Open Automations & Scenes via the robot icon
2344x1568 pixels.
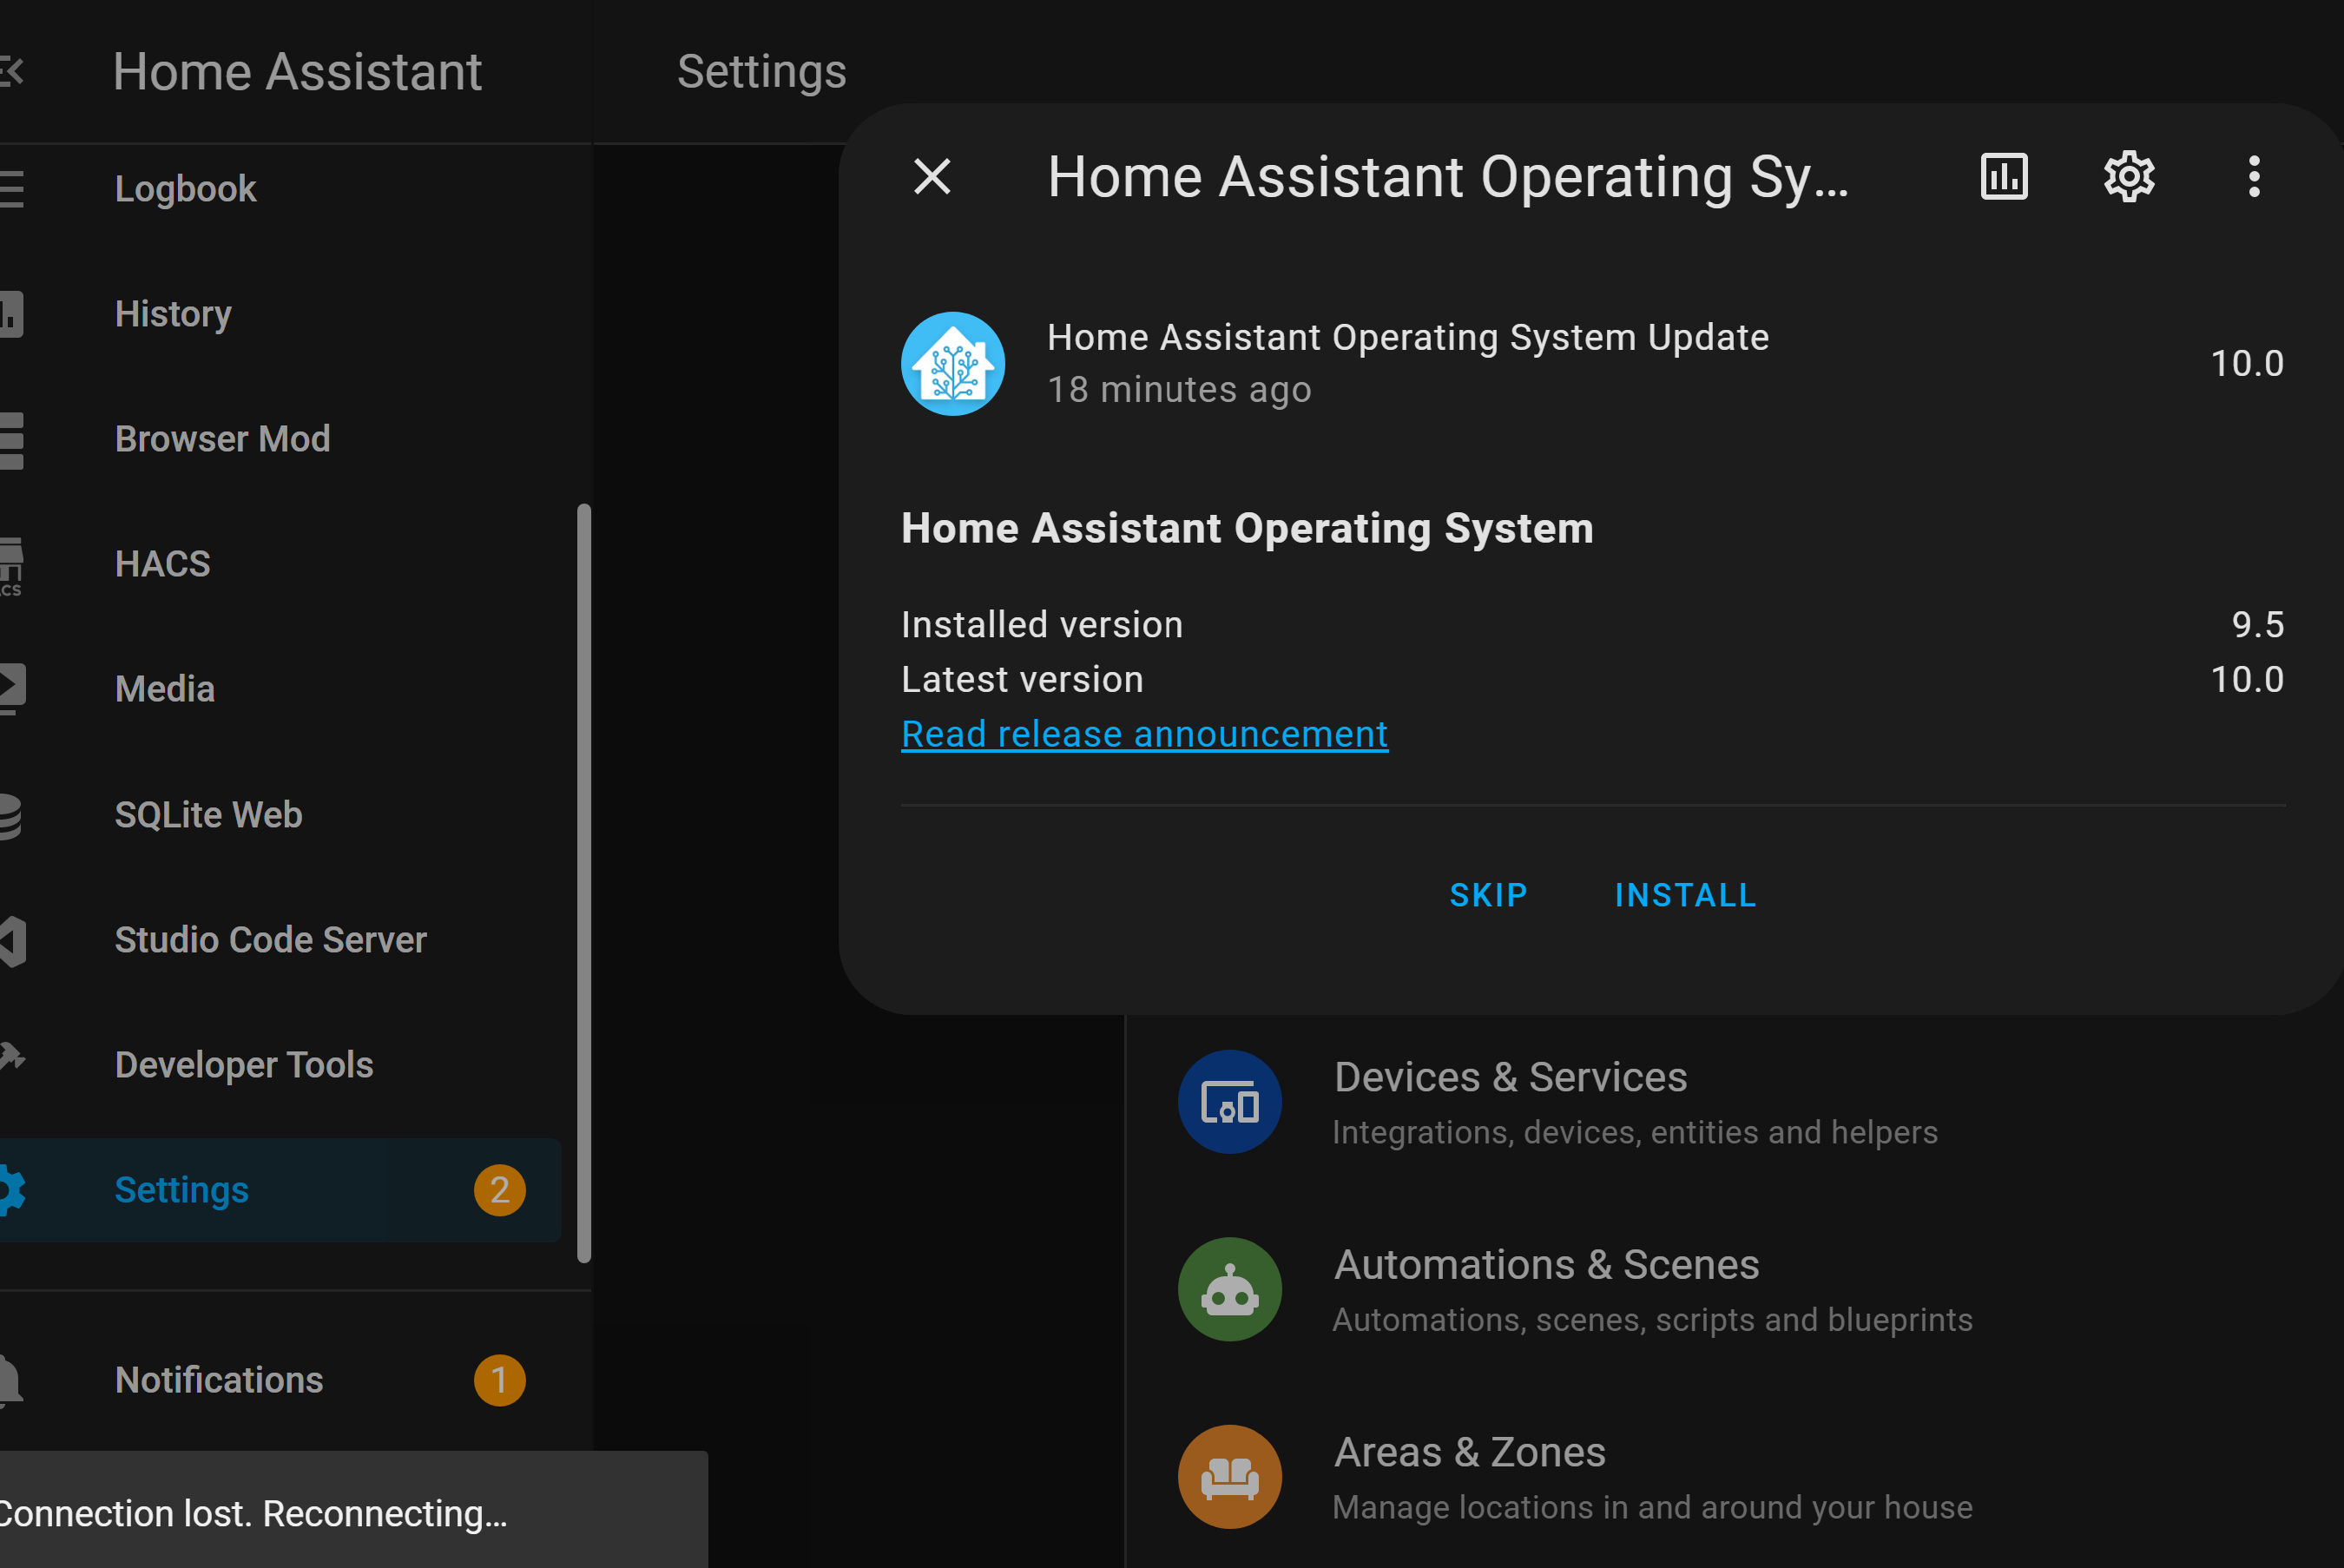tap(1229, 1289)
